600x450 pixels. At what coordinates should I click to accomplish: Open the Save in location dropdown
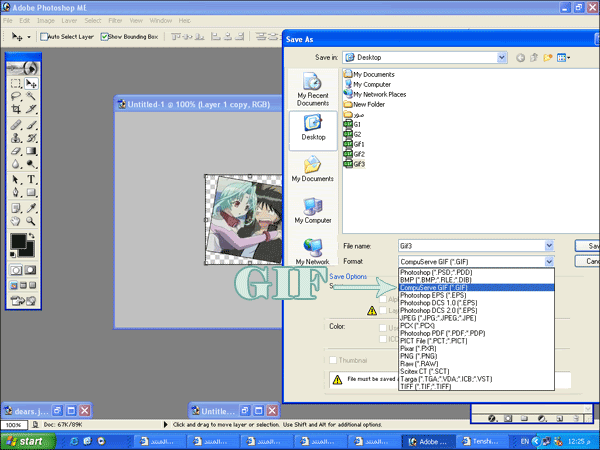[501, 57]
